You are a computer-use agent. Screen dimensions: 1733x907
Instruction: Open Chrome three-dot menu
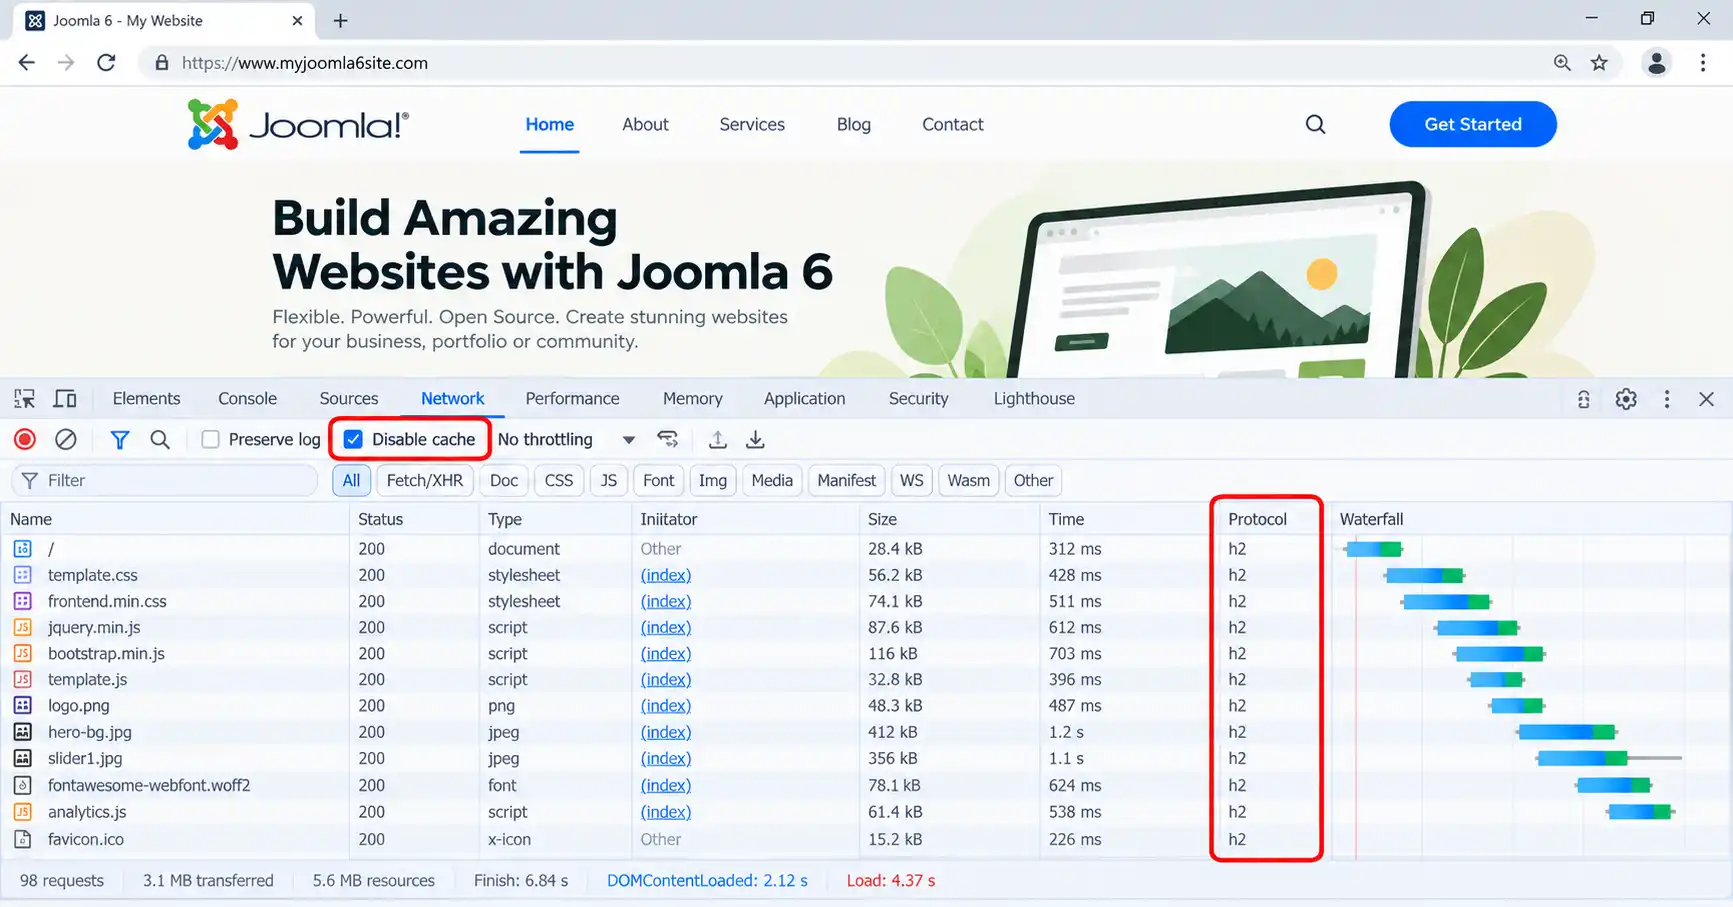1703,63
